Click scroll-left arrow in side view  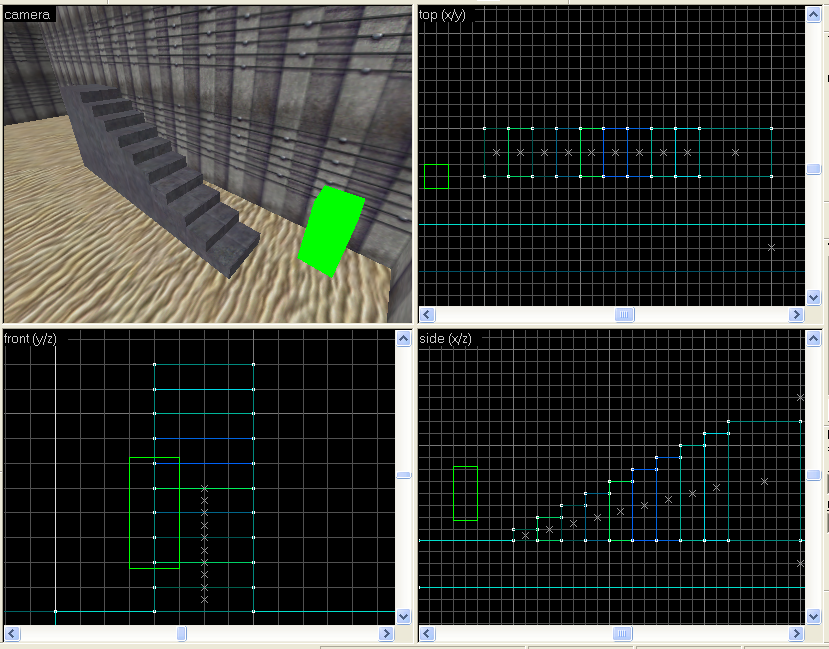427,634
